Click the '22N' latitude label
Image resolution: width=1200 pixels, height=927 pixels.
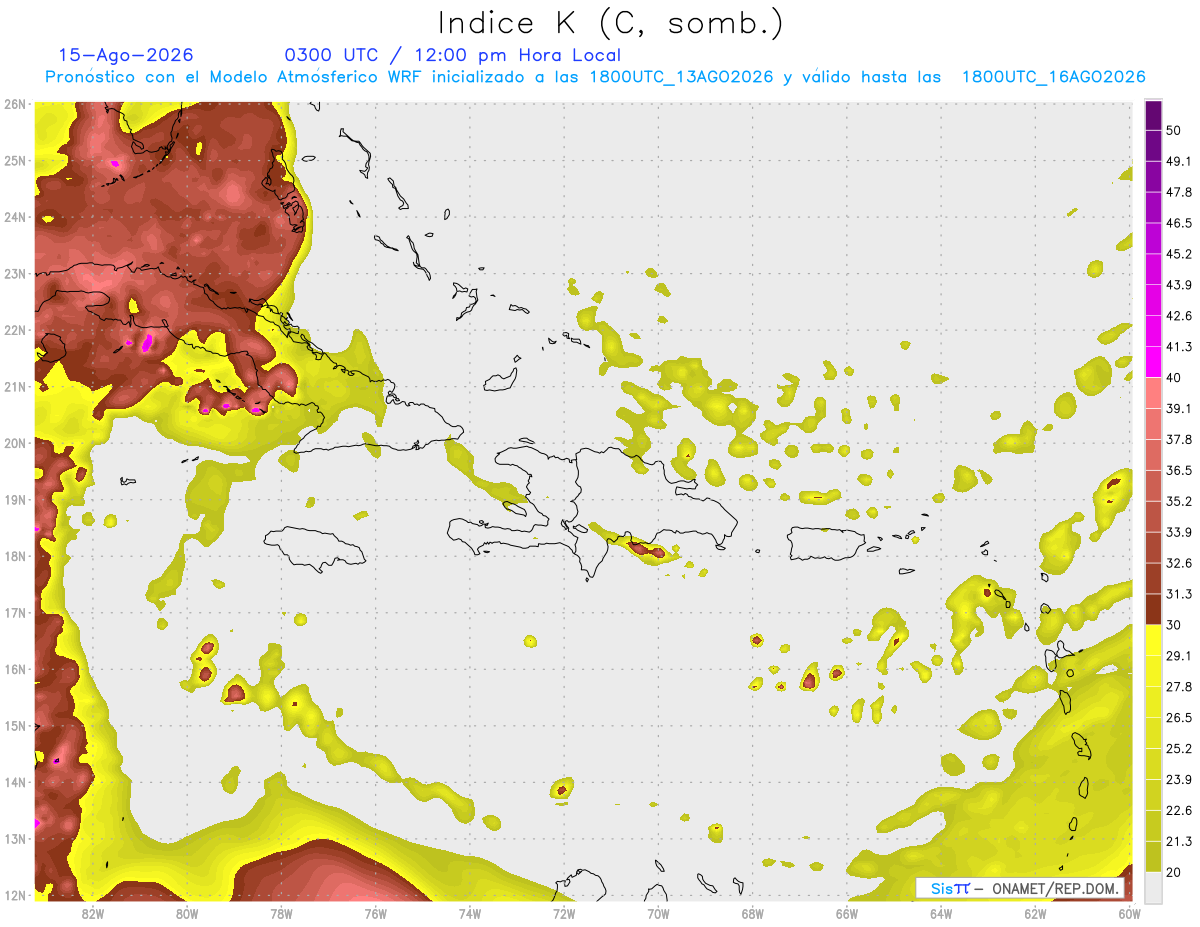click(15, 330)
